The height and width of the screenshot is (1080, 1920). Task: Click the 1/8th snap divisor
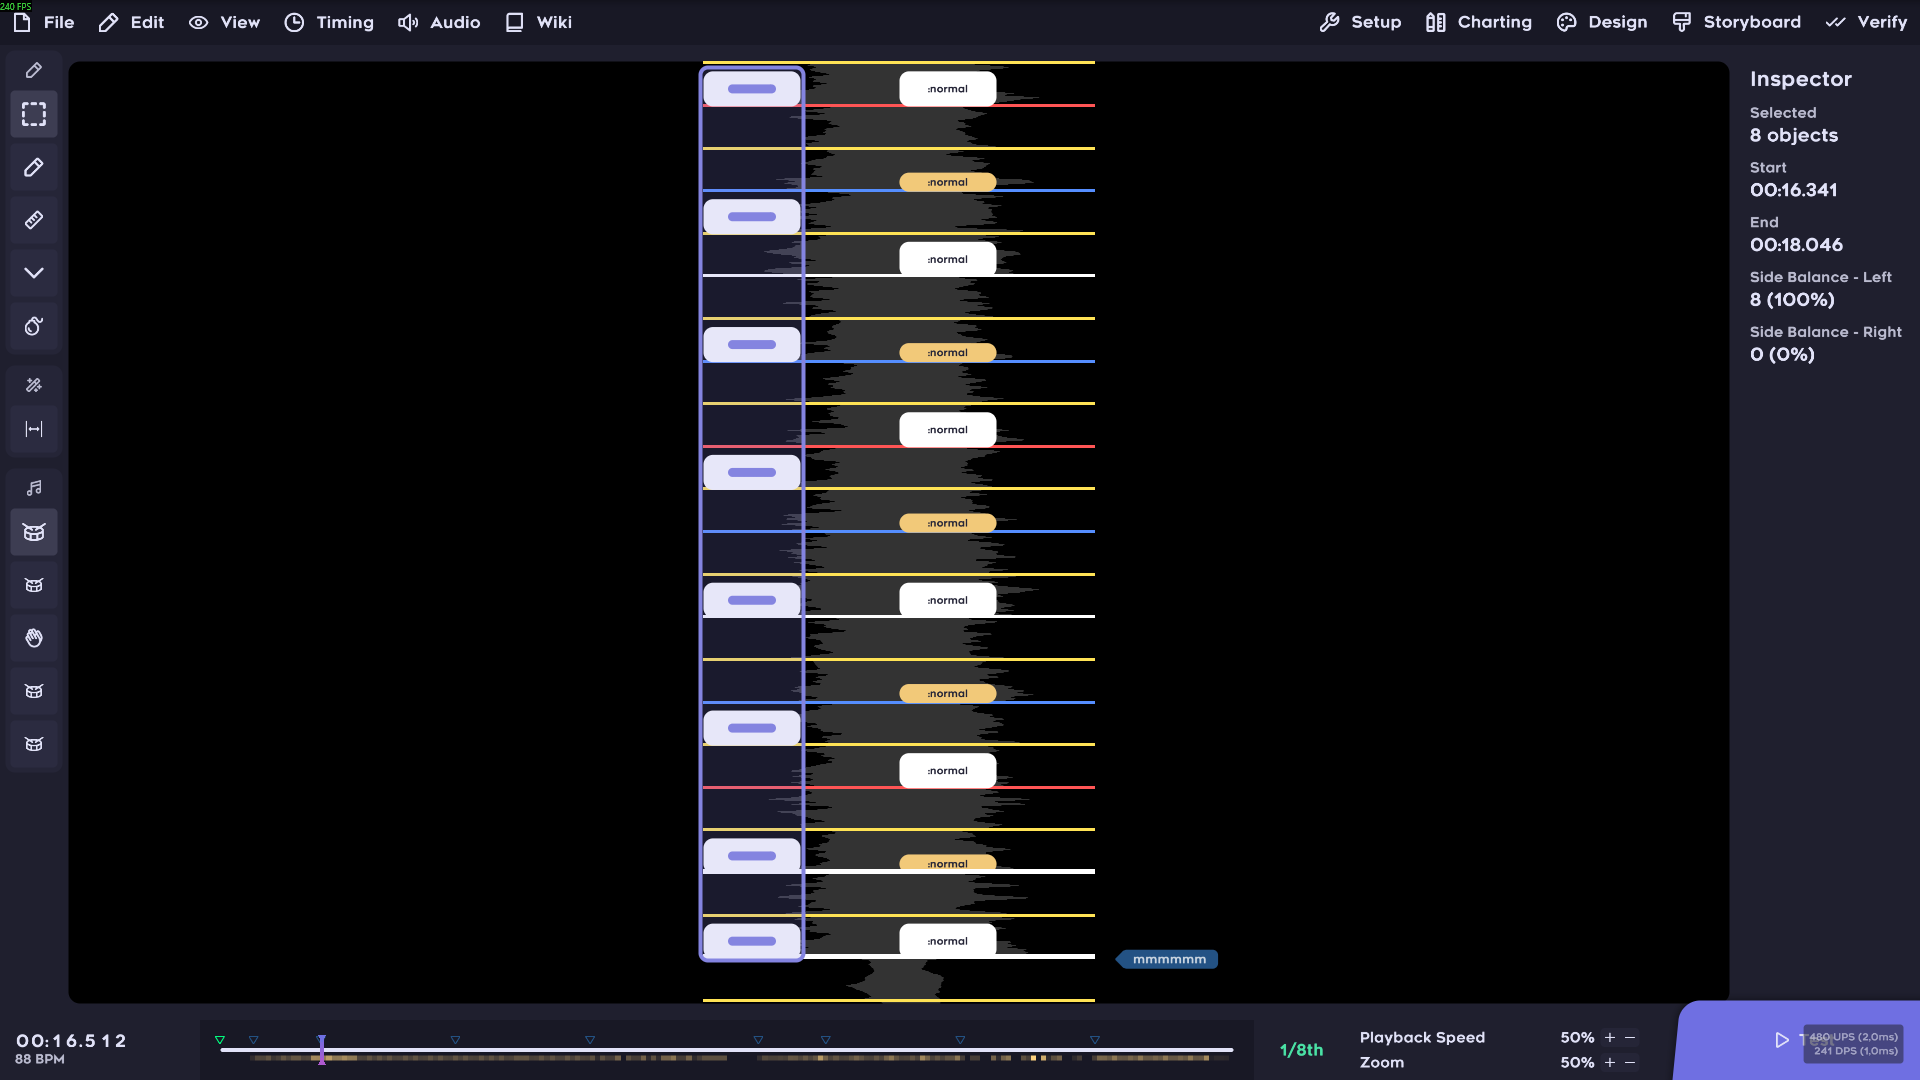tap(1301, 1050)
